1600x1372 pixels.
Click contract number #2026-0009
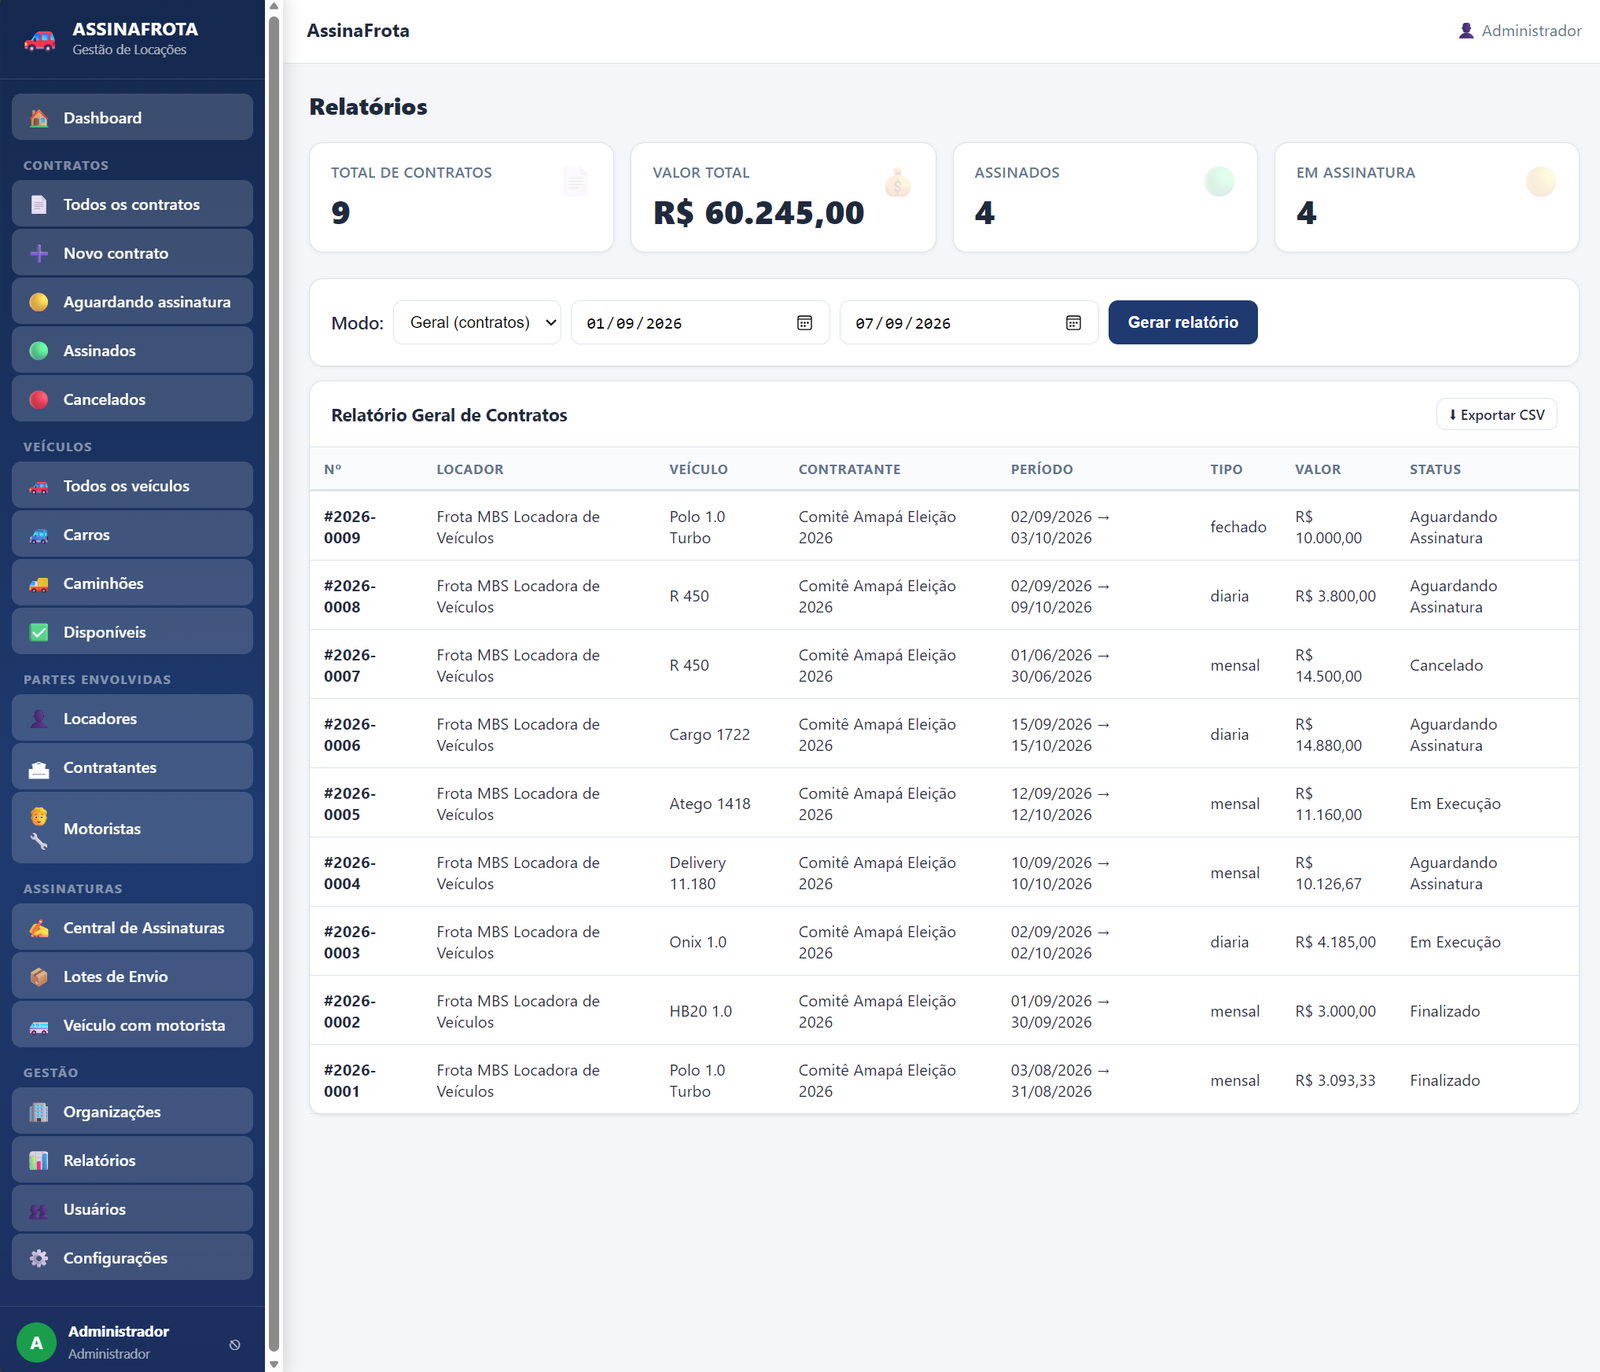pos(350,527)
